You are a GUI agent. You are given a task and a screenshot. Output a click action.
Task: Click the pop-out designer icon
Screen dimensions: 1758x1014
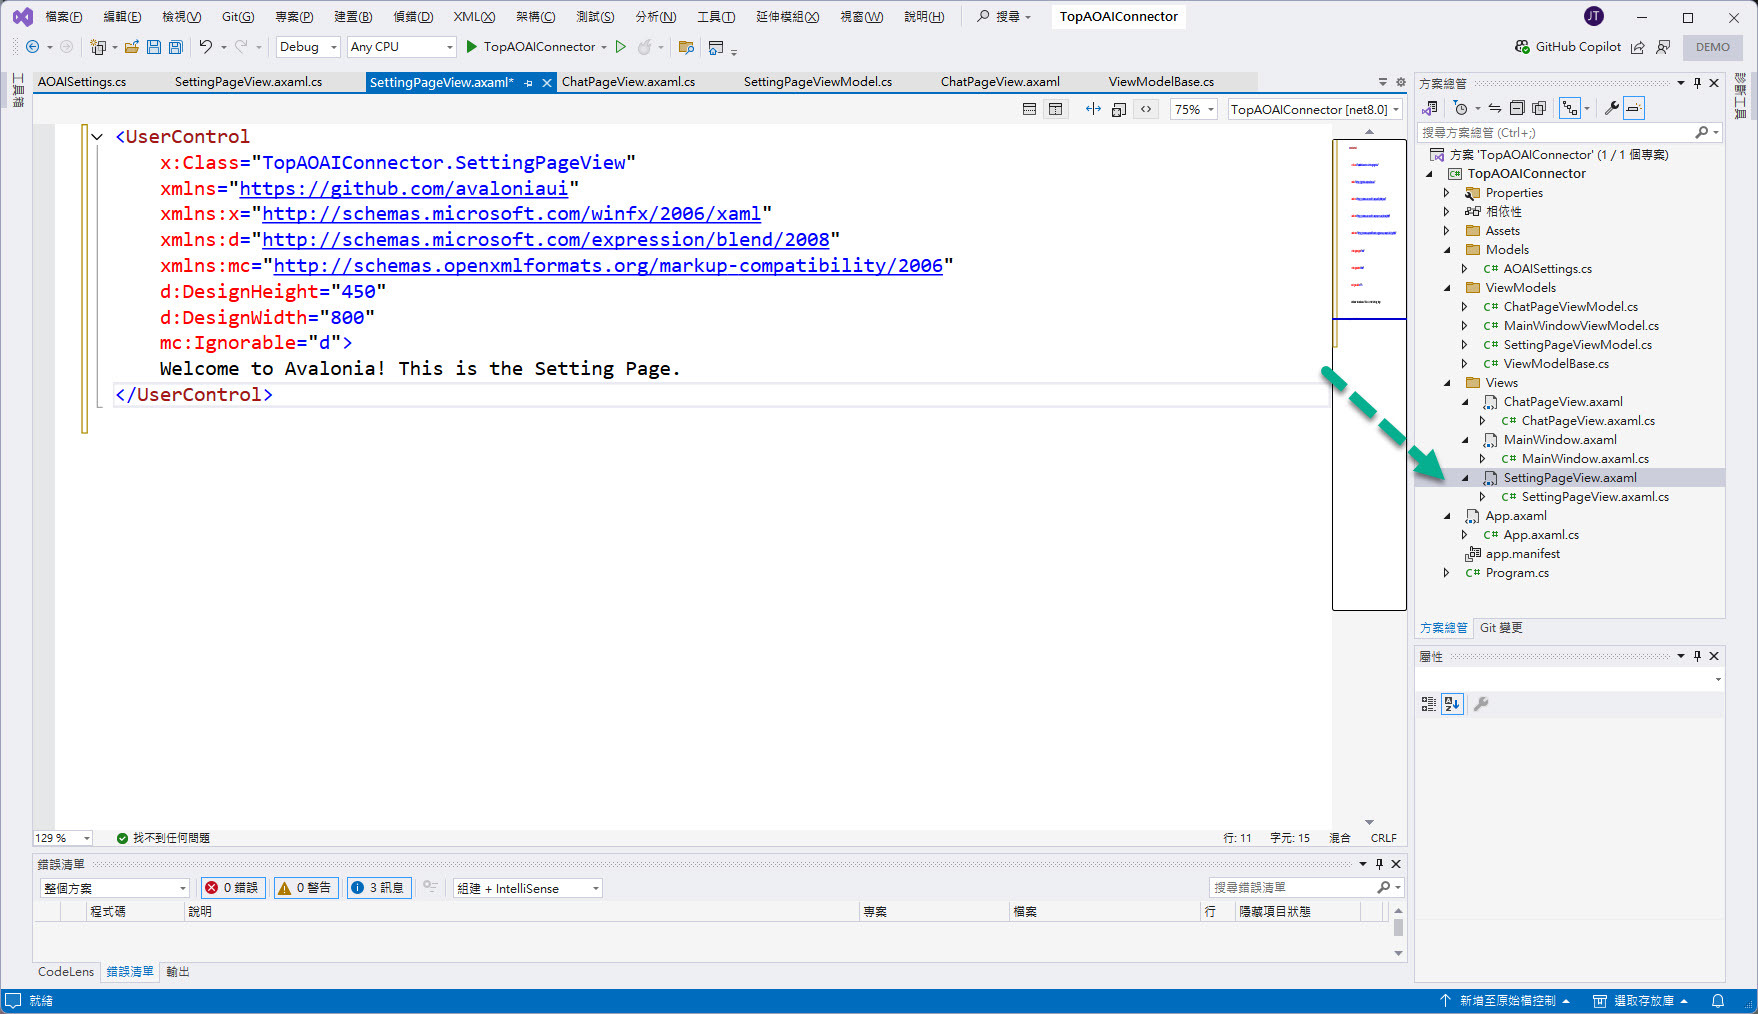click(1119, 109)
